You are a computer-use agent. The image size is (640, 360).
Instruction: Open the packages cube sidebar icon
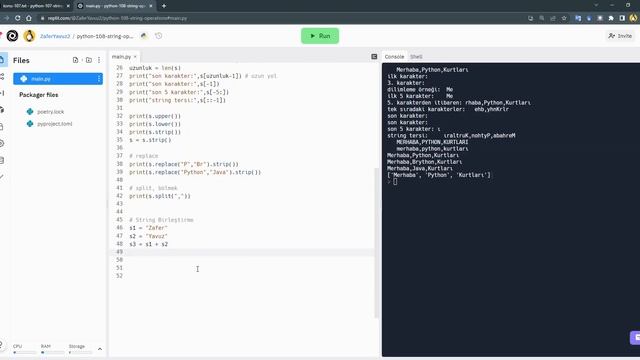[x=2, y=110]
